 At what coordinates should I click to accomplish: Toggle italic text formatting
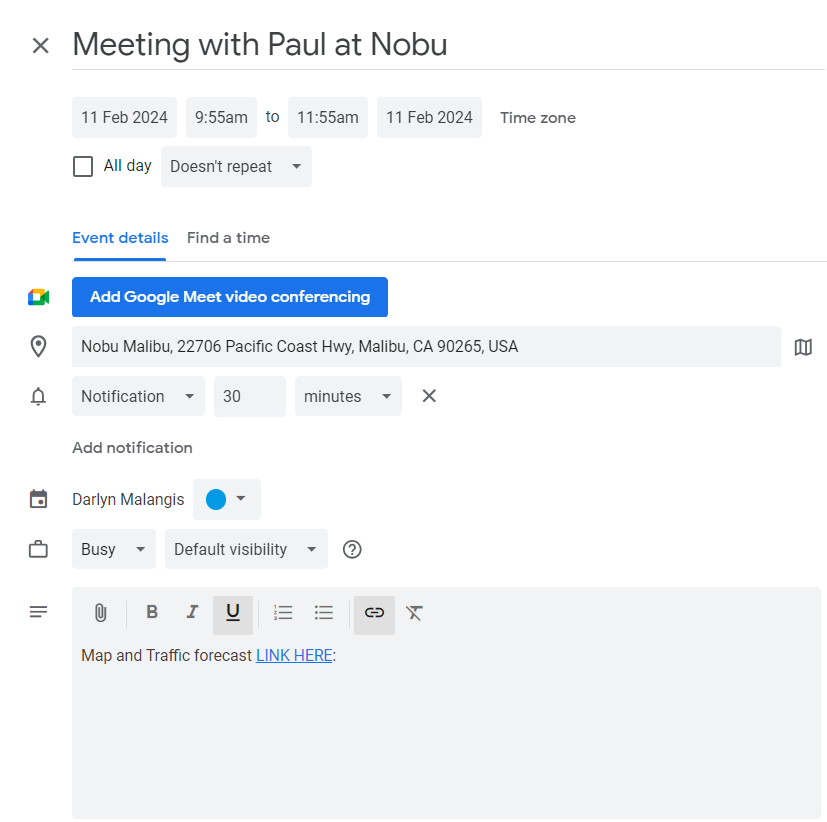pos(192,613)
